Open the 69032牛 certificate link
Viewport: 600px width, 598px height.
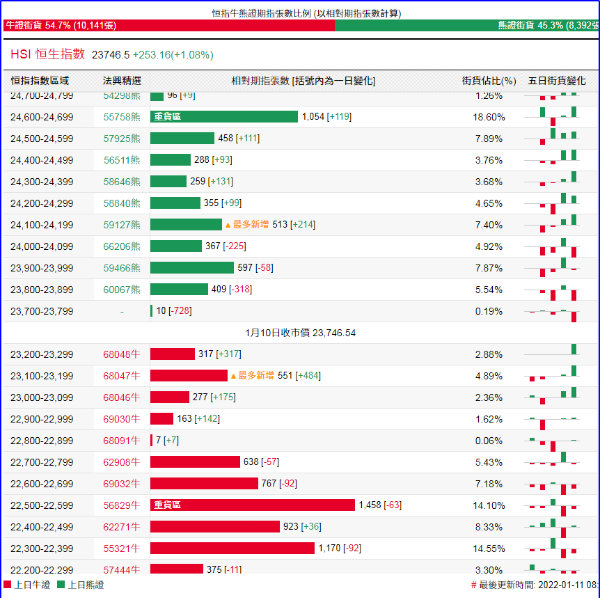tap(121, 484)
